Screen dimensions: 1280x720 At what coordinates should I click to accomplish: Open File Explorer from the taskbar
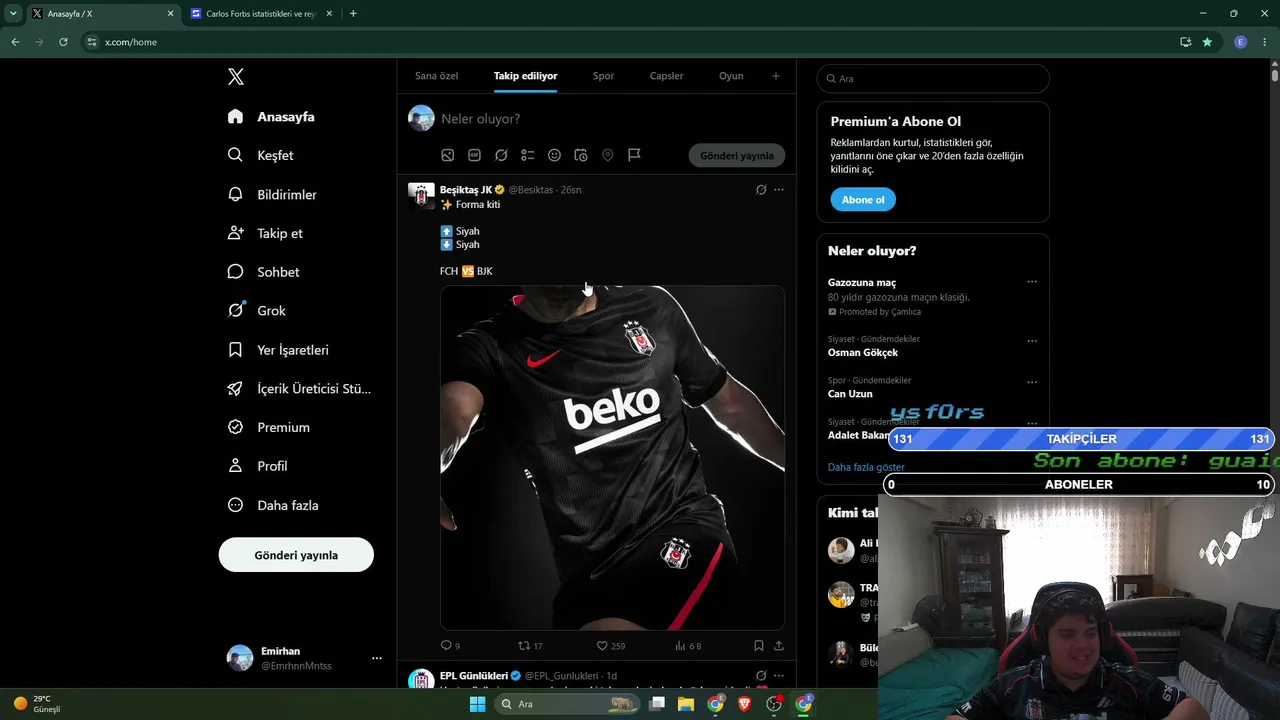686,704
